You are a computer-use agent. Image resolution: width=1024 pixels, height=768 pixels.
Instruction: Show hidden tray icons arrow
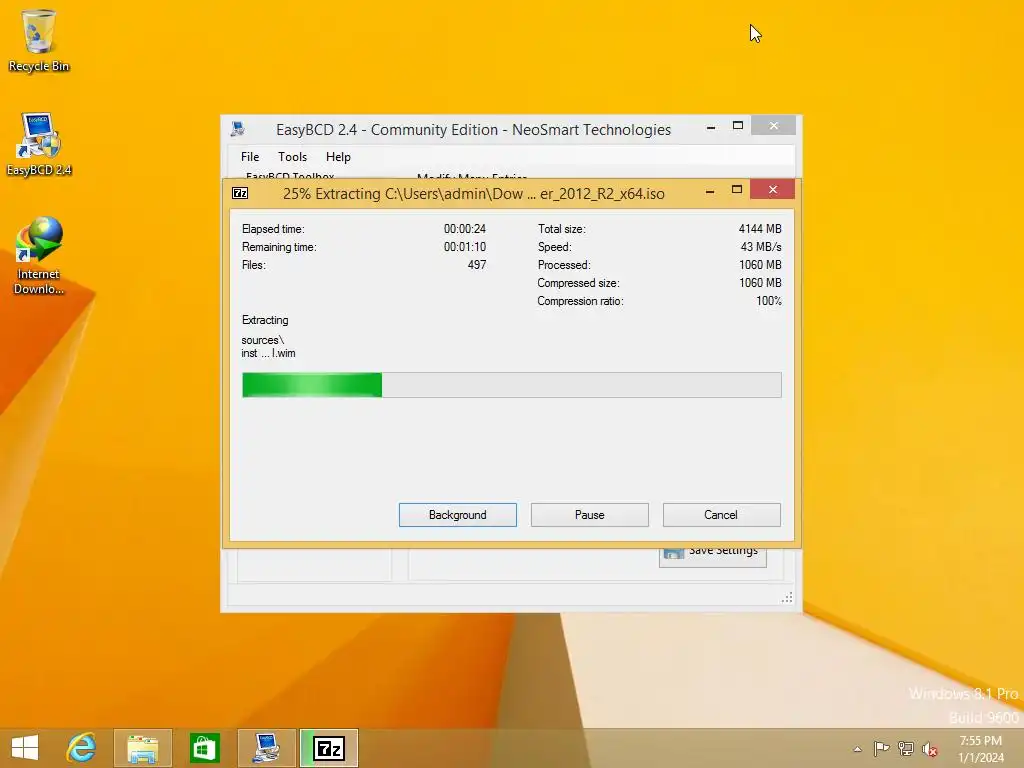pyautogui.click(x=857, y=749)
